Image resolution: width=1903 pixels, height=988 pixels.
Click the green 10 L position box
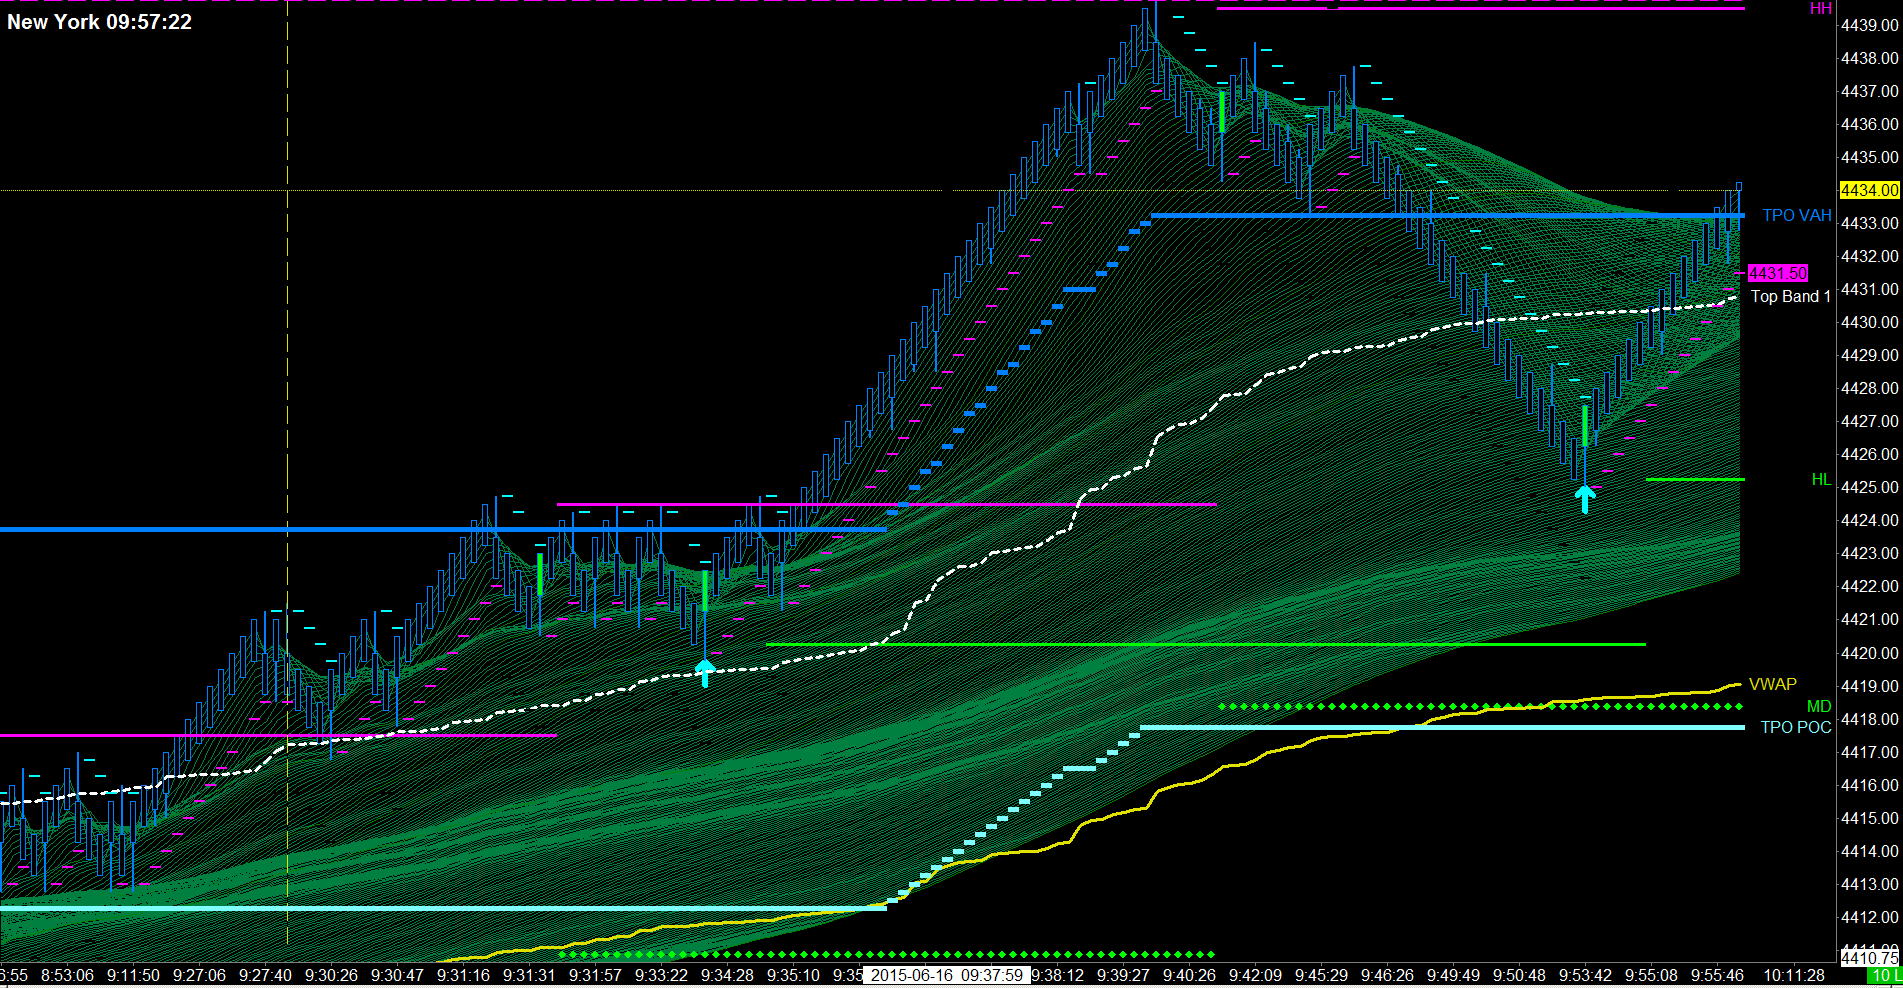coord(1885,975)
